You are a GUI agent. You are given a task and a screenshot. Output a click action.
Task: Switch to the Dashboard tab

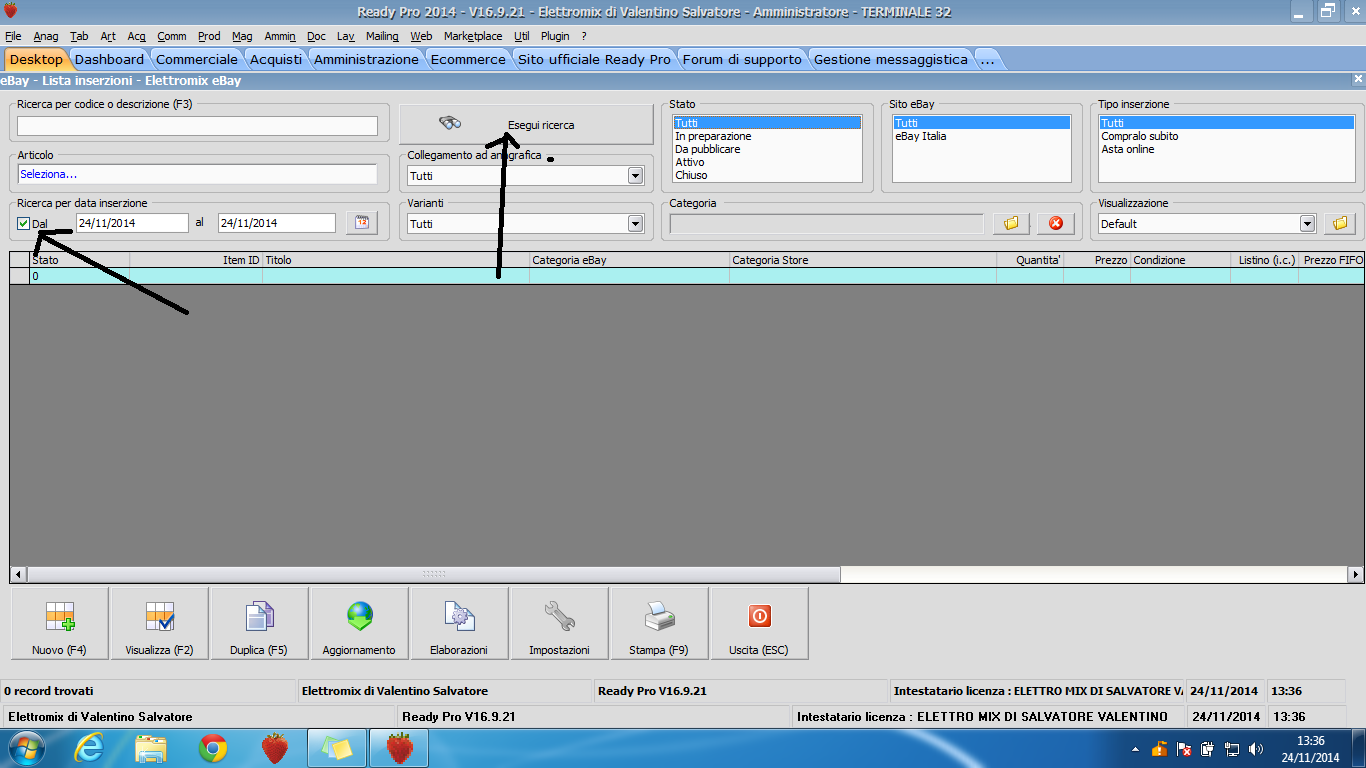coord(109,59)
